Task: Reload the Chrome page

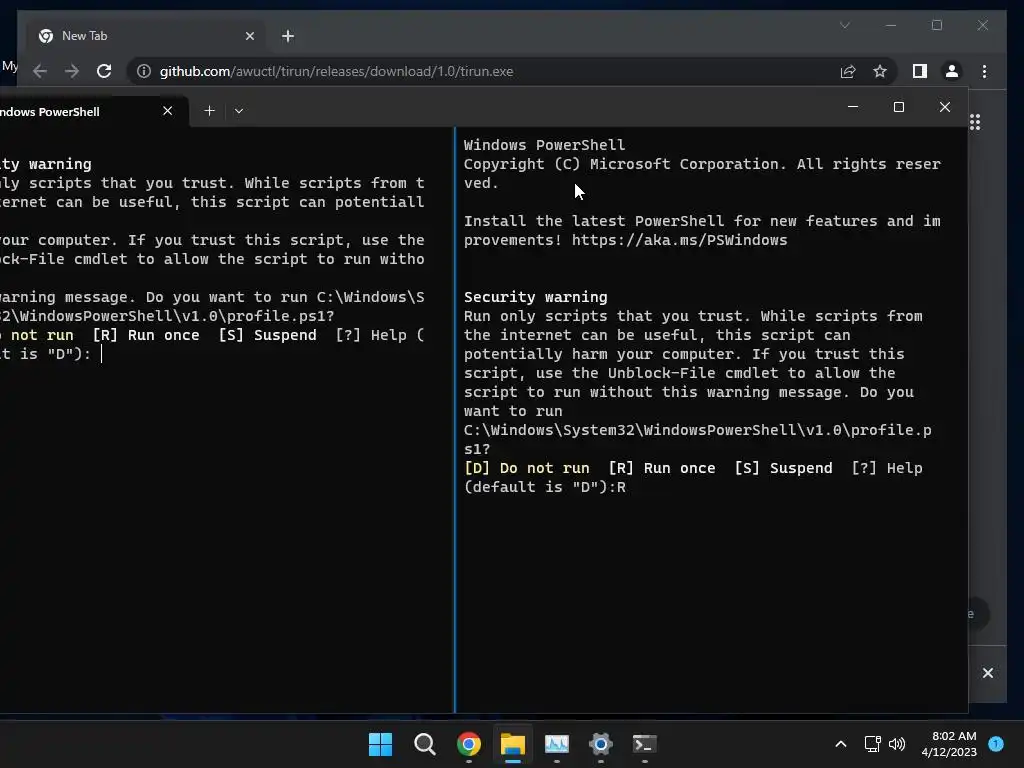Action: pyautogui.click(x=104, y=71)
